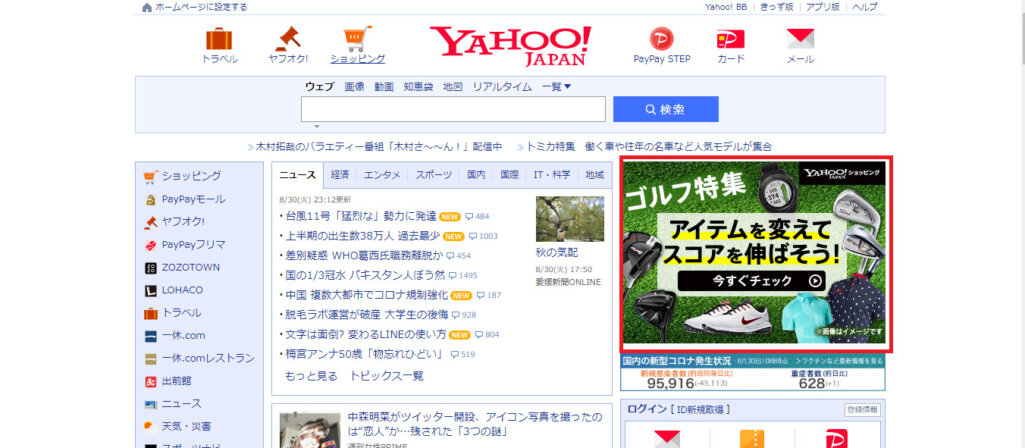Image resolution: width=1025 pixels, height=448 pixels.
Task: Click the Yahoo Auctions gavel icon
Action: 288,40
